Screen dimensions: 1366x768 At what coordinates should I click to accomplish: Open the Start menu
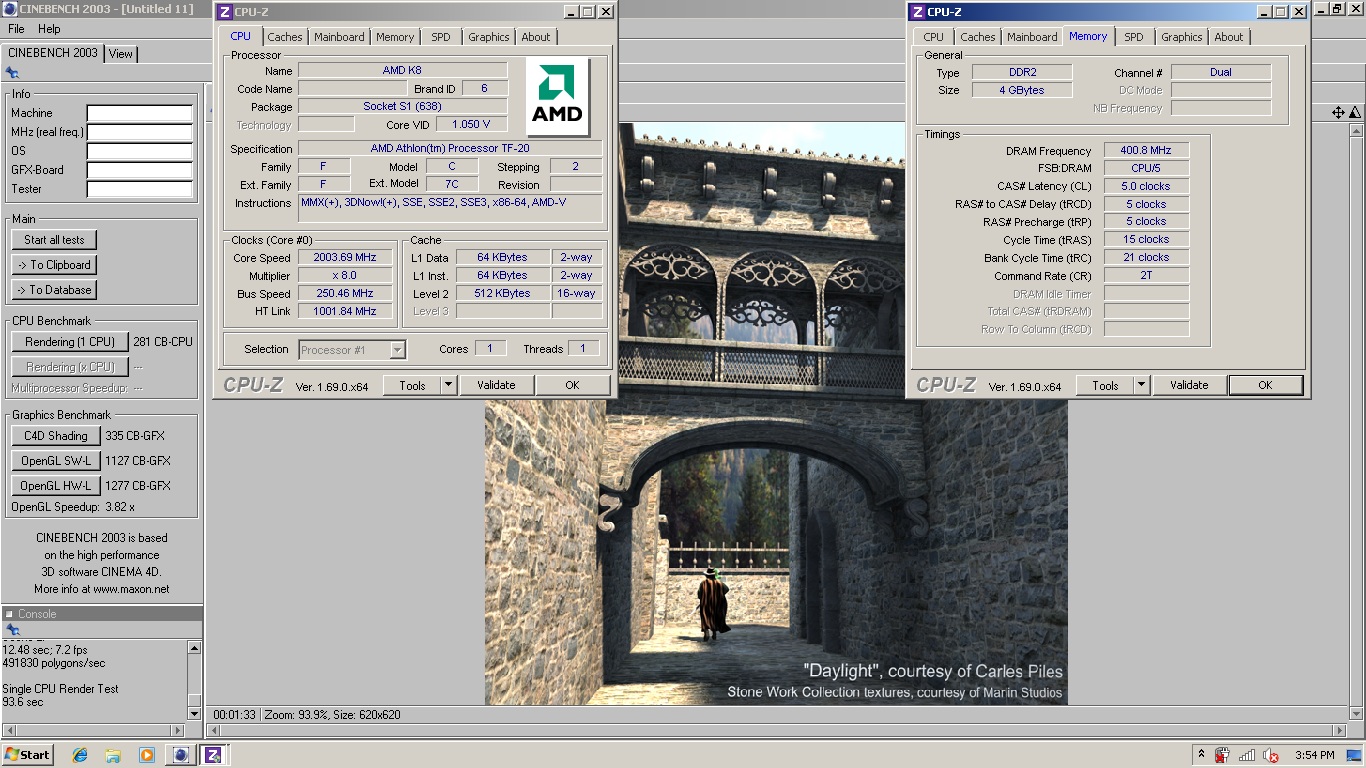tap(28, 755)
